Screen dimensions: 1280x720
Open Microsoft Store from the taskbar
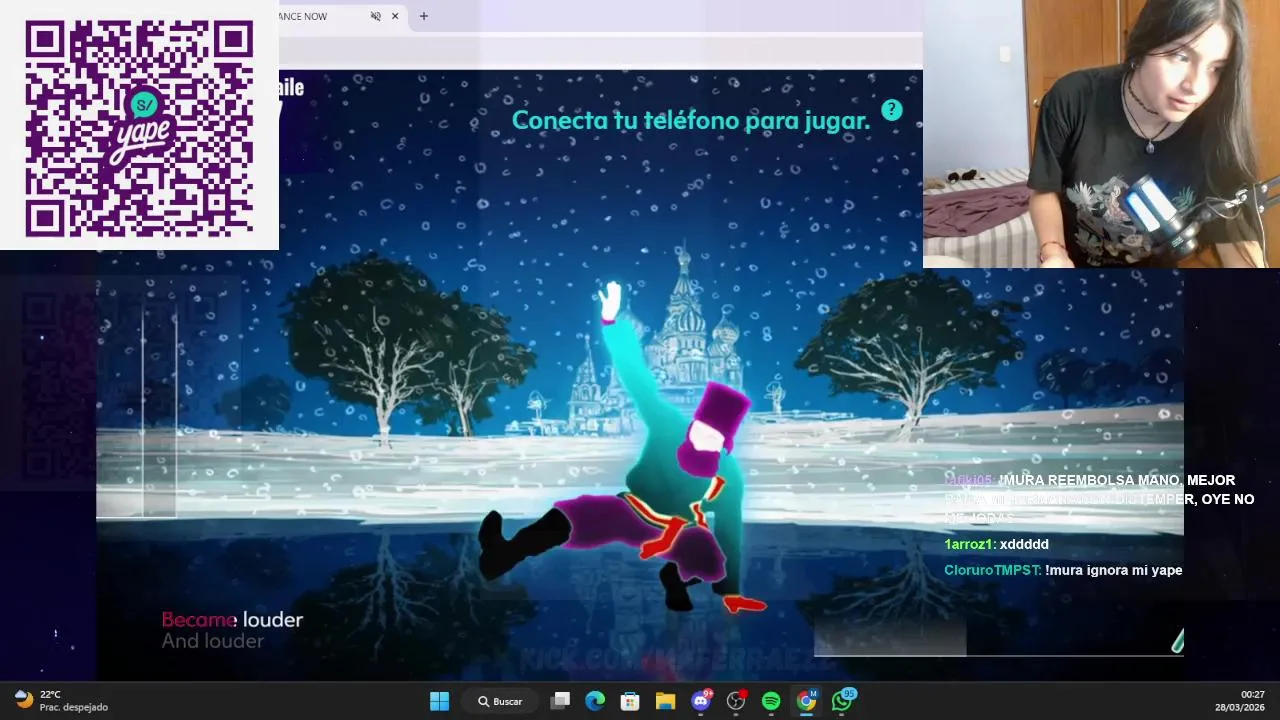click(630, 701)
